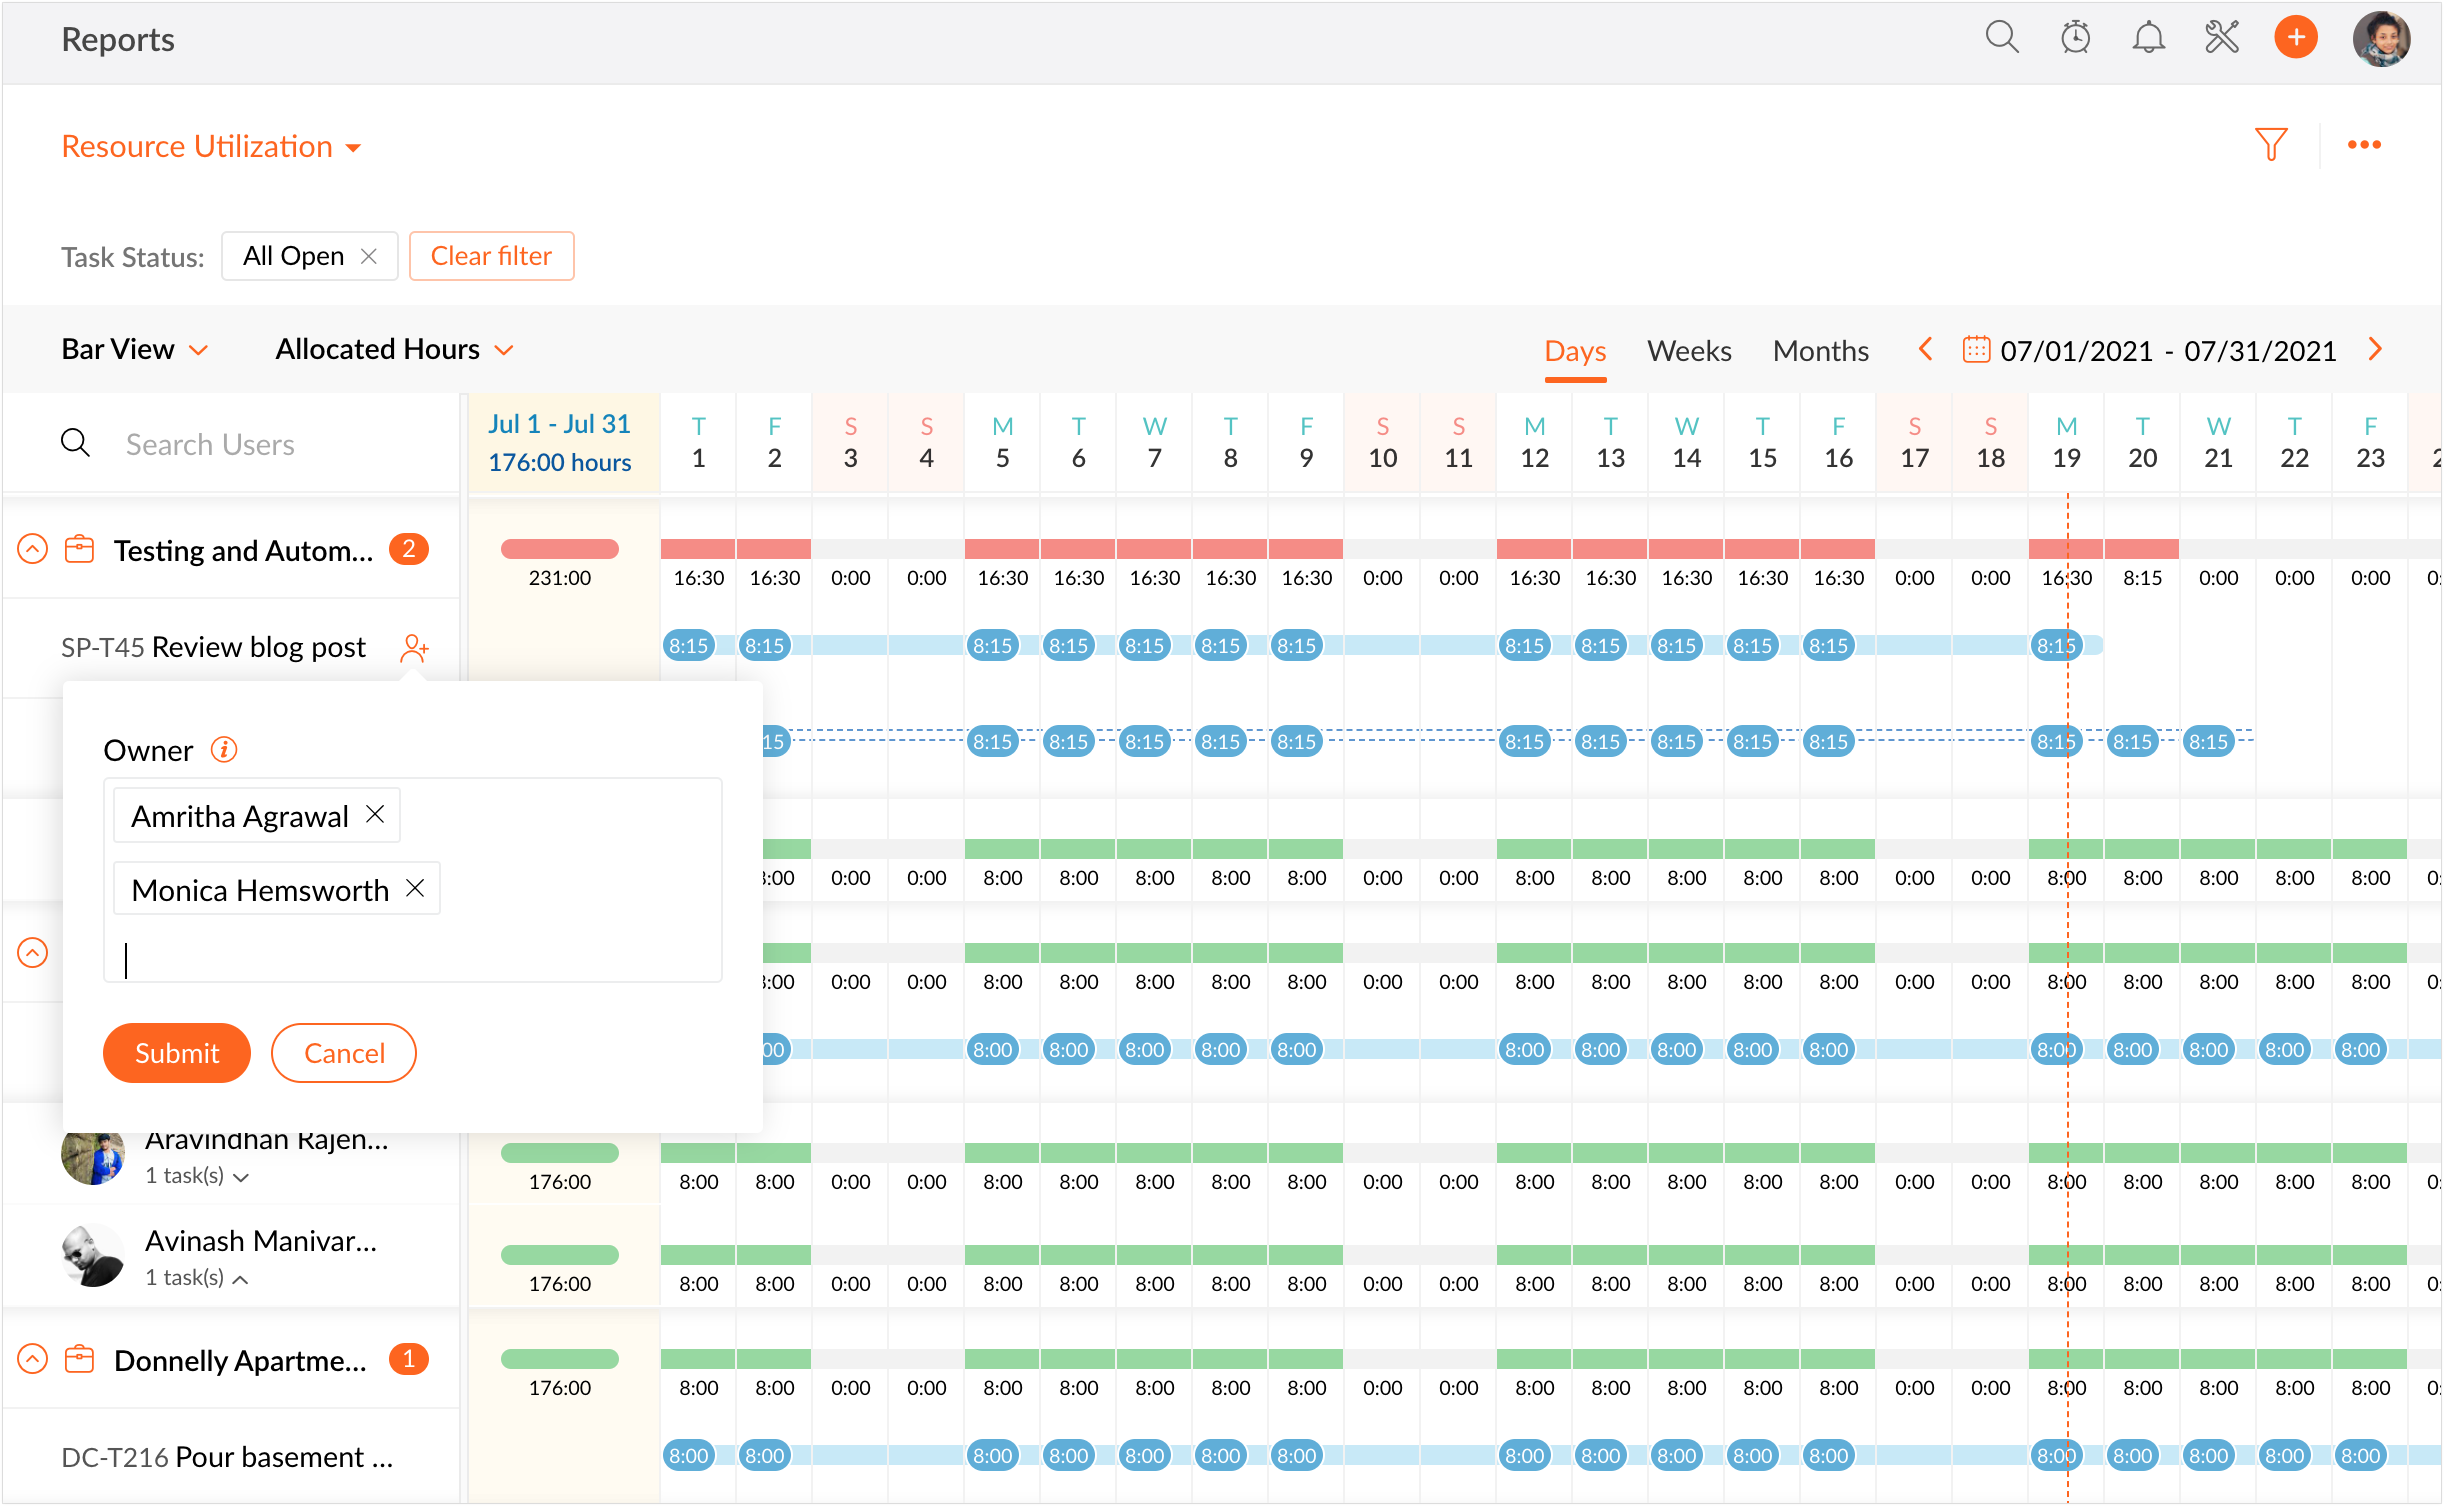Screen dimensions: 2444x1506
Task: Switch to the Weeks tab
Action: point(1689,351)
